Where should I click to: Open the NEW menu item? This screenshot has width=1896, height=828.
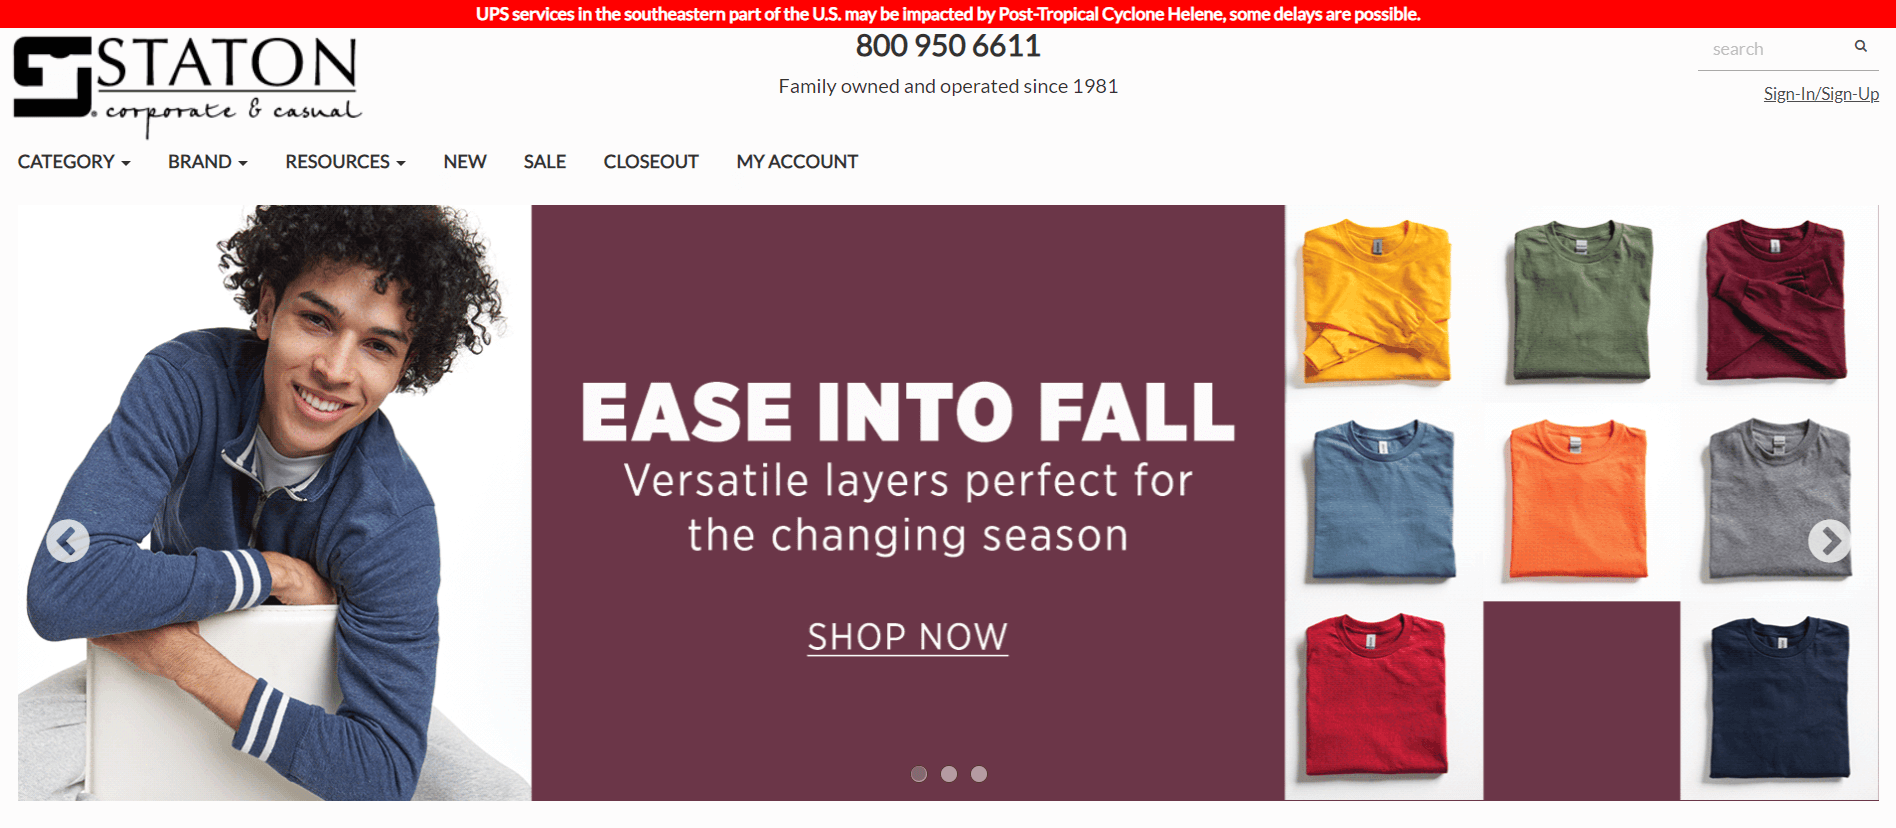465,162
